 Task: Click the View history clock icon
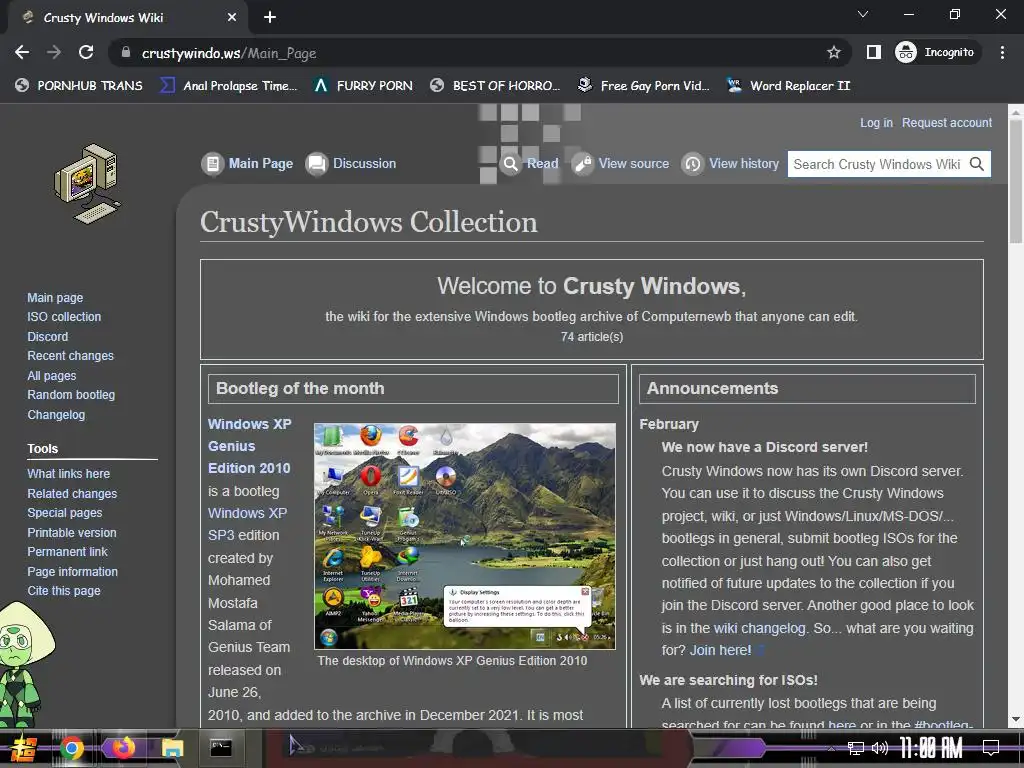693,163
